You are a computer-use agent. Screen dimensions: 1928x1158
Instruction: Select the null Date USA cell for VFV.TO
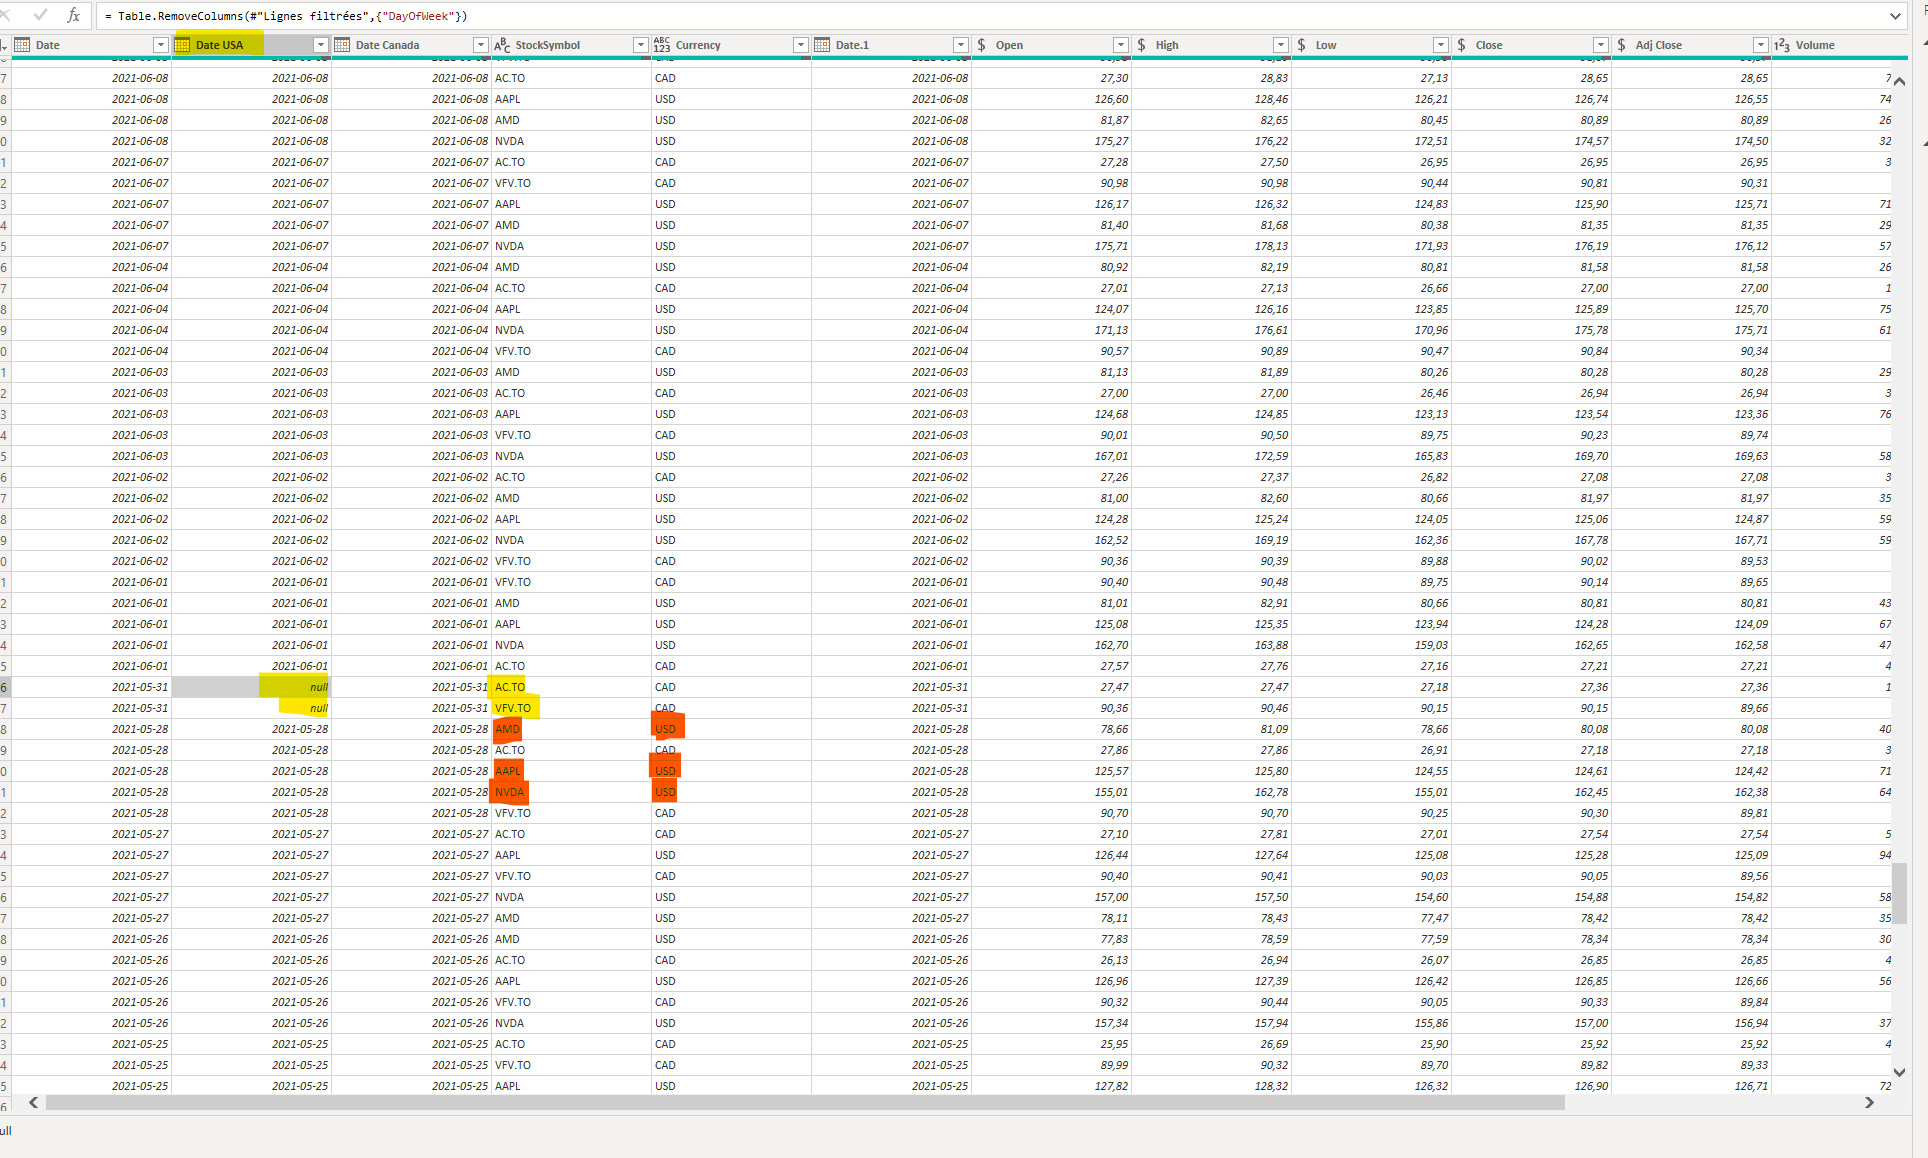click(x=251, y=708)
